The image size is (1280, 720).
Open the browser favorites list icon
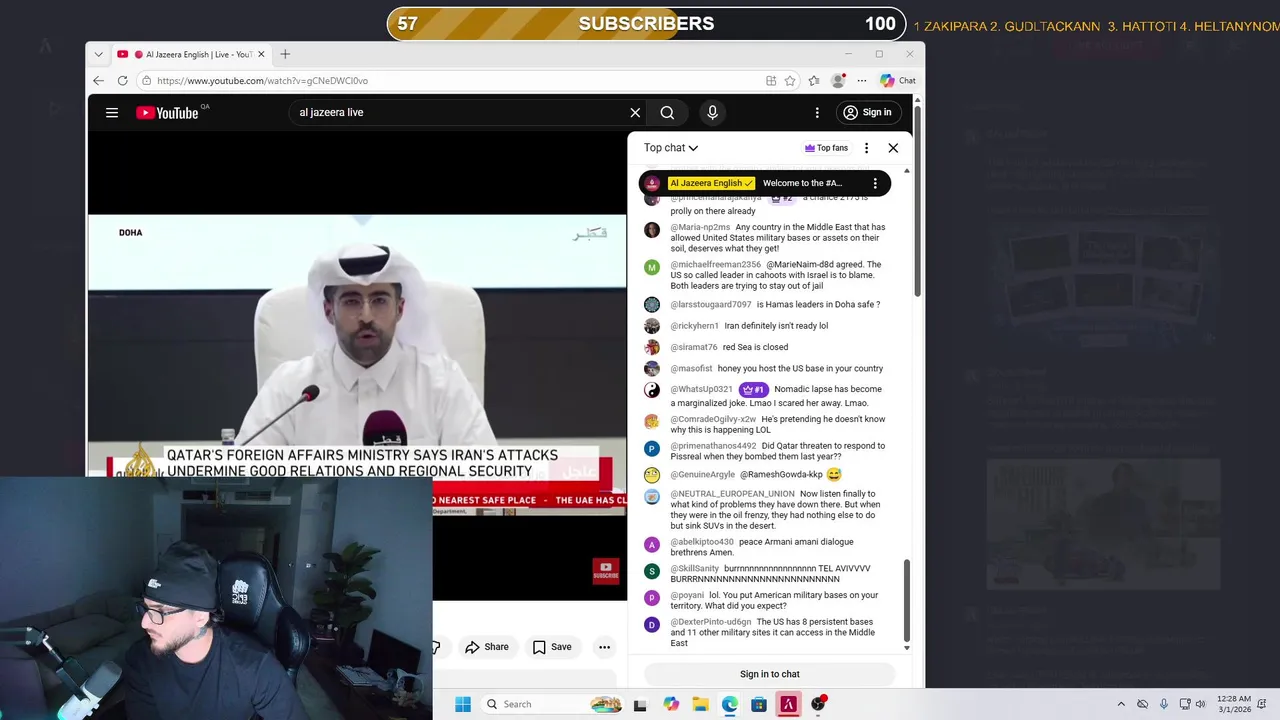tap(814, 81)
